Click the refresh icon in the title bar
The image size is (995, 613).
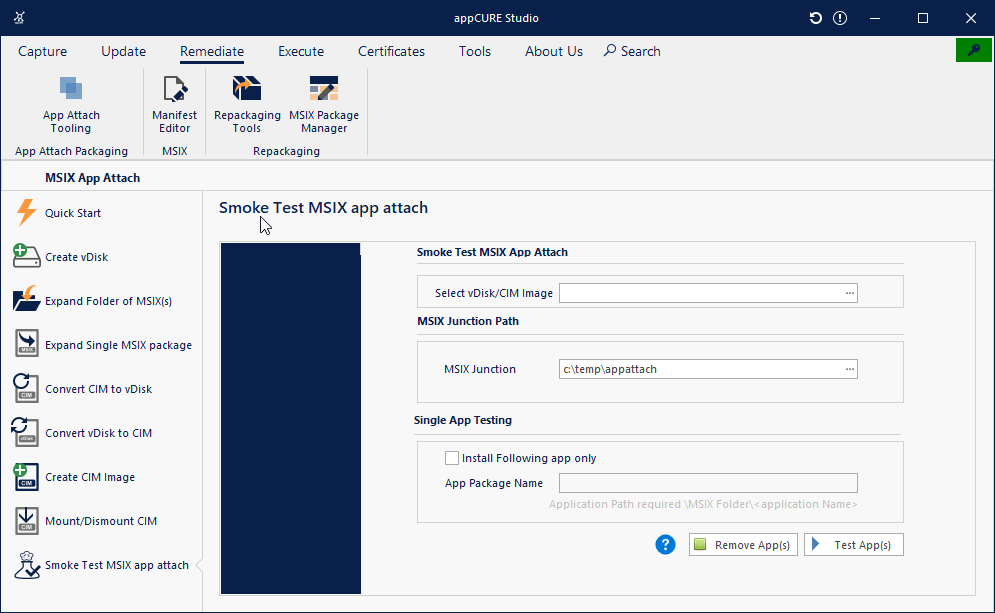[x=815, y=18]
